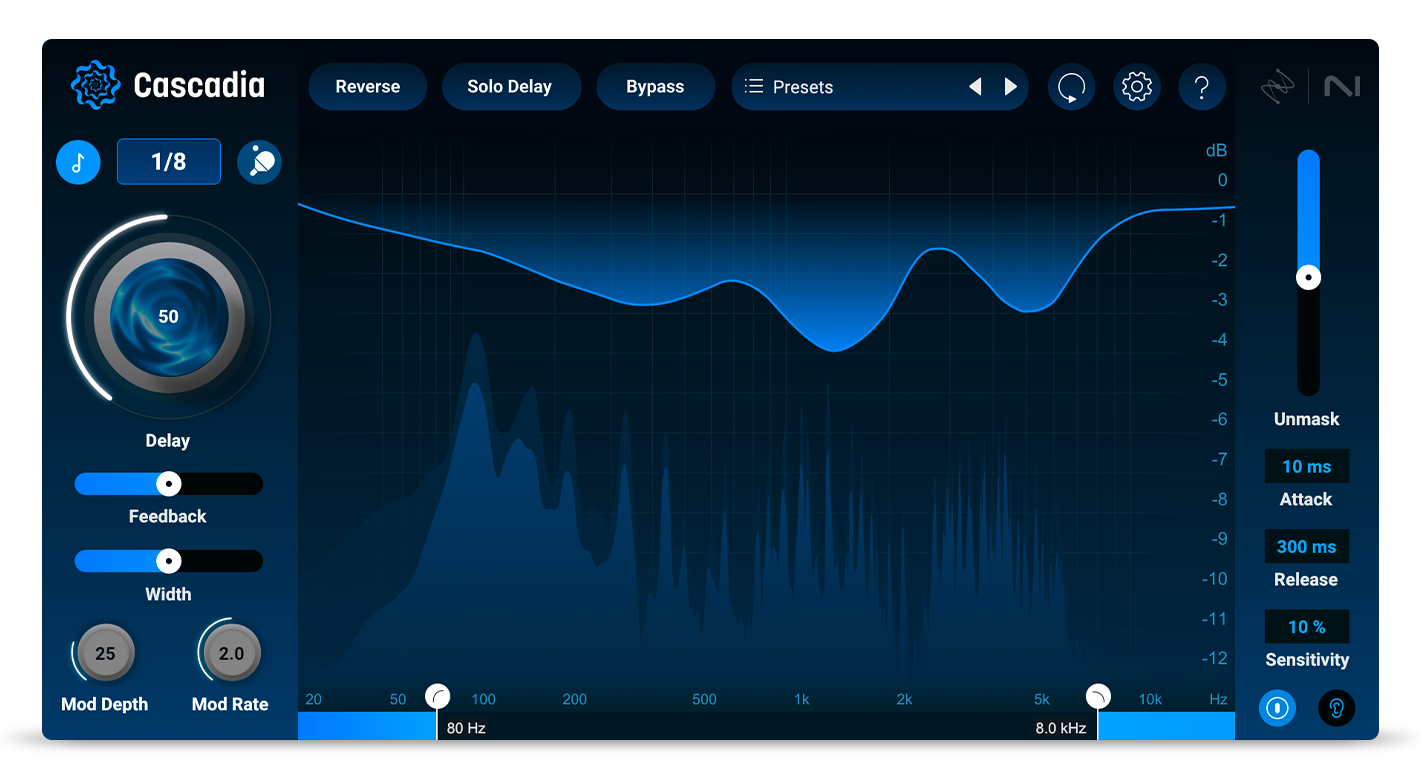Enable Solo Delay

[510, 87]
